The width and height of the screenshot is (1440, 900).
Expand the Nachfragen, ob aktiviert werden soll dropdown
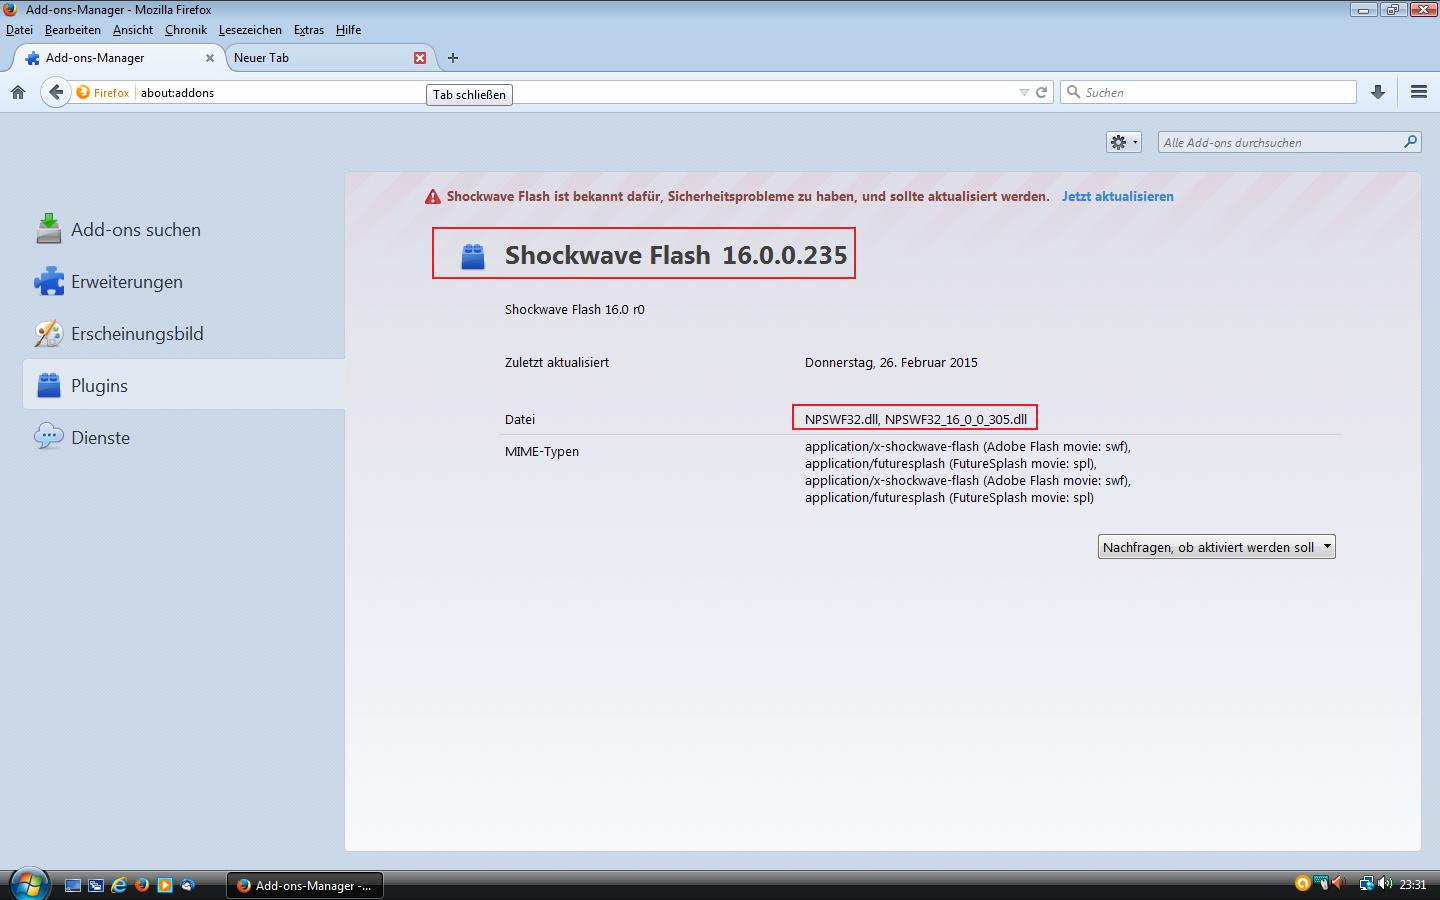click(x=1217, y=547)
